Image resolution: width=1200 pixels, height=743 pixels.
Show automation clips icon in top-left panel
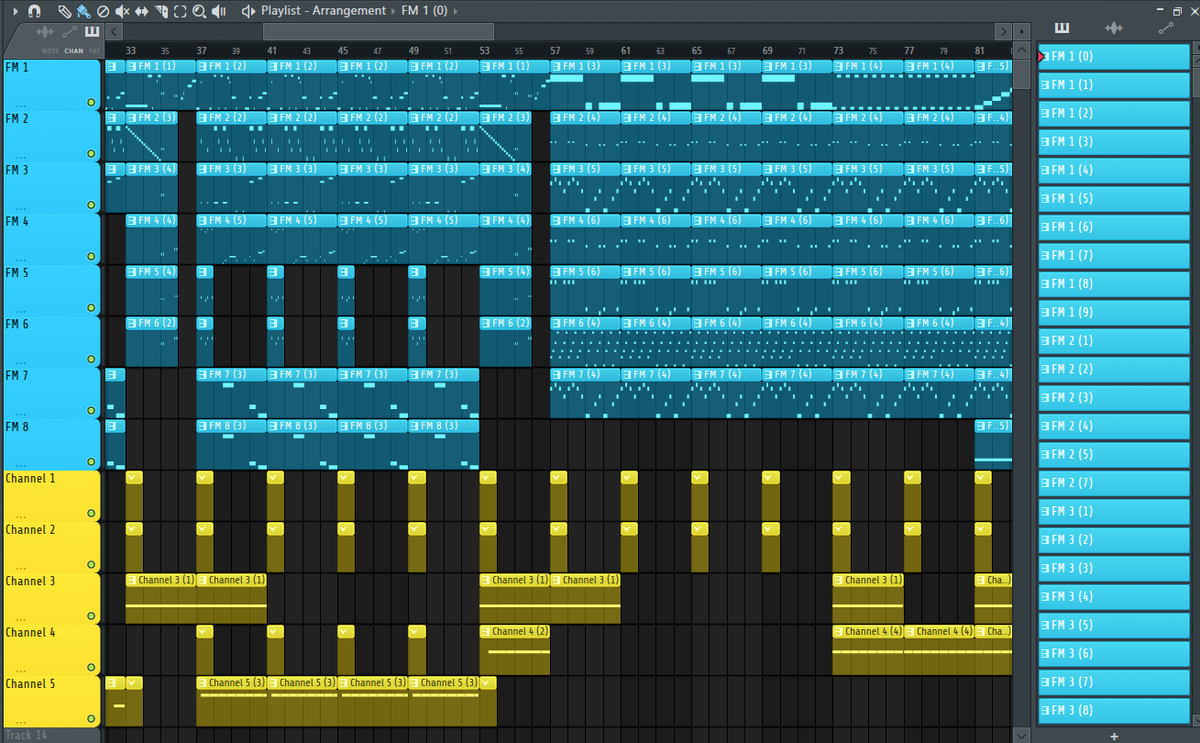pos(68,32)
